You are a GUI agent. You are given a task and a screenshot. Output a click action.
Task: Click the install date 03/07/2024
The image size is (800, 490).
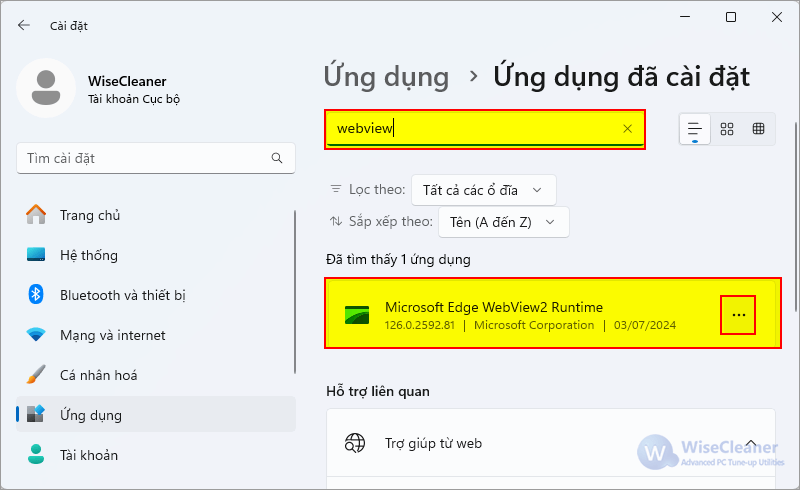[x=645, y=325]
